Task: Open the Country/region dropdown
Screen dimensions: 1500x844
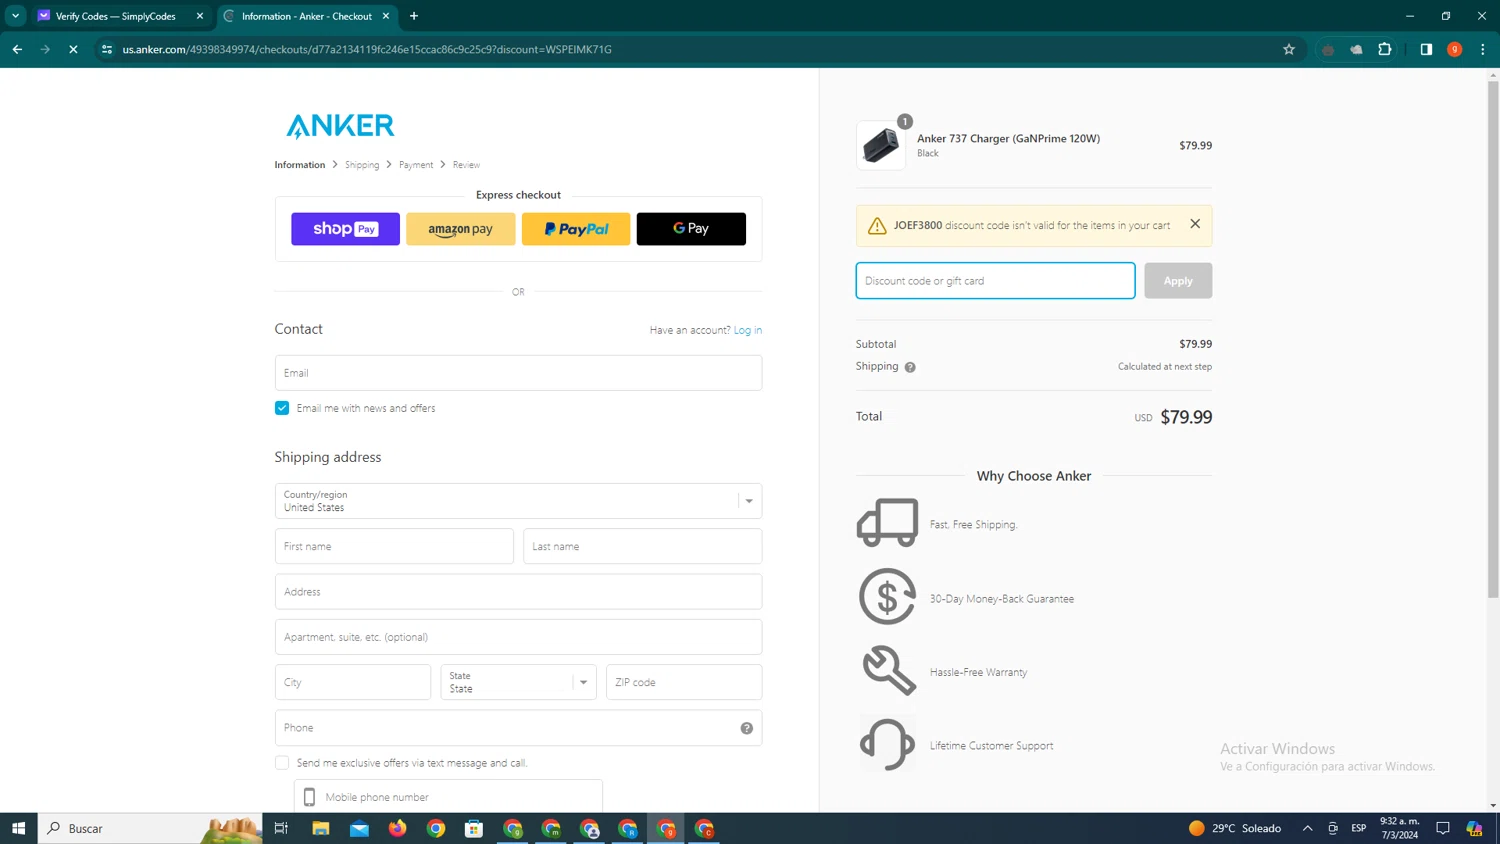Action: (518, 501)
